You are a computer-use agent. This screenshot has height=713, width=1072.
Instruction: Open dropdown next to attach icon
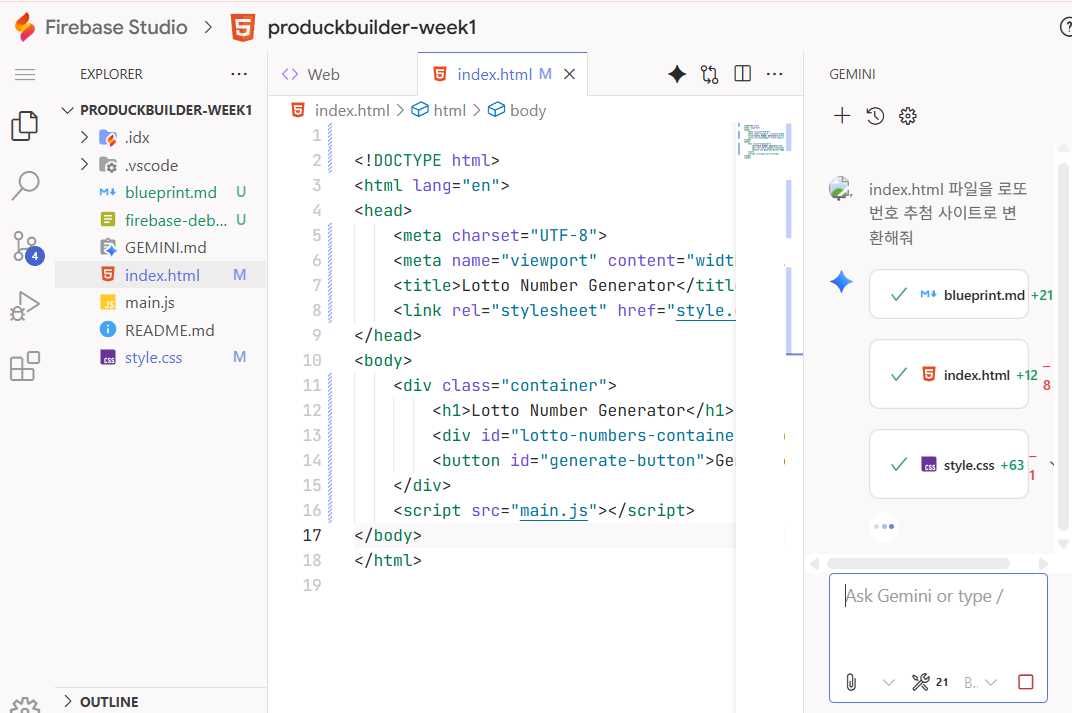coord(888,682)
